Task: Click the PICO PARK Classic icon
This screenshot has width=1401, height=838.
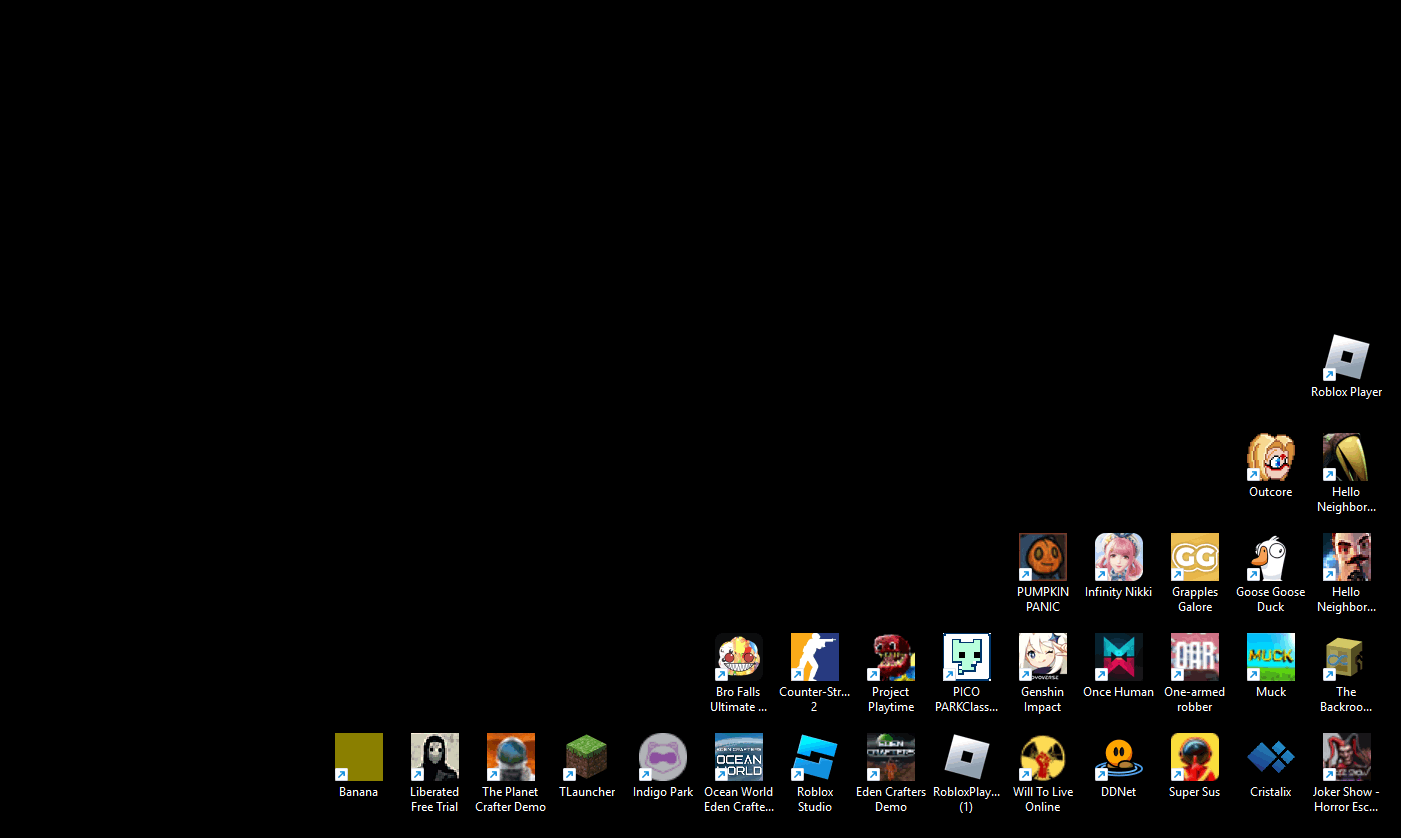Action: click(966, 657)
